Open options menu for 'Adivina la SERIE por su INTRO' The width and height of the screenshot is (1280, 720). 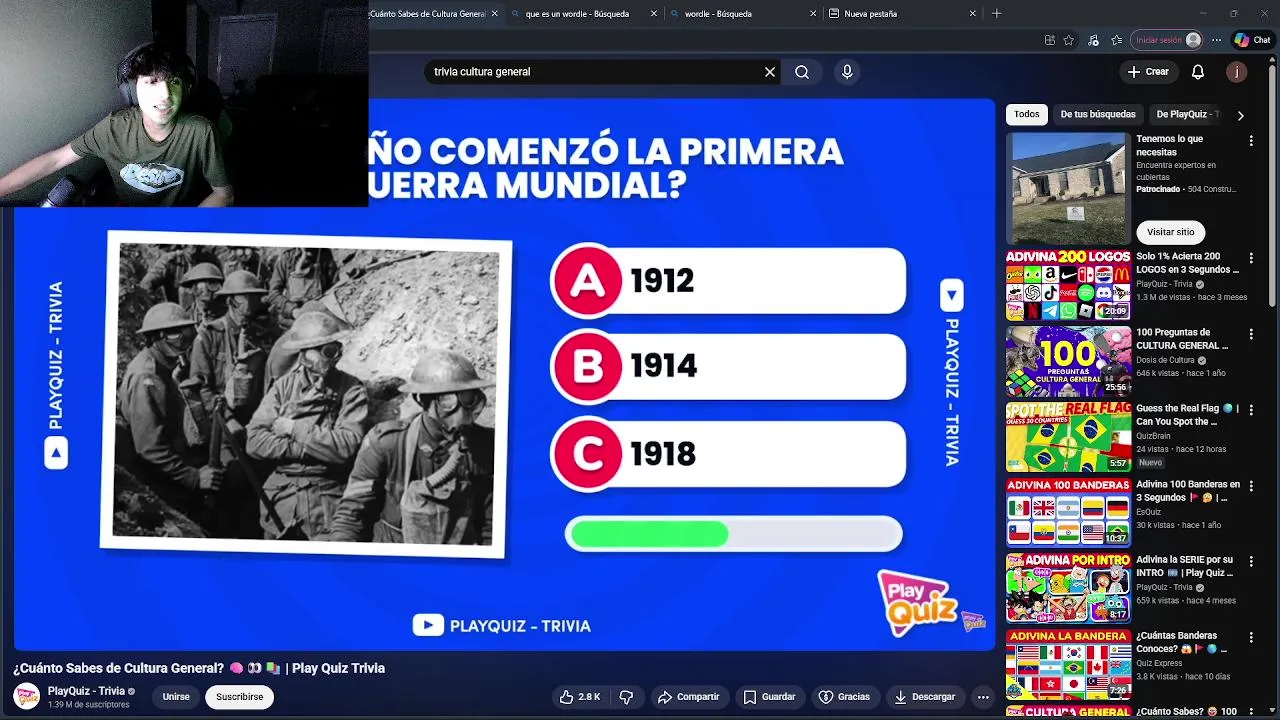[1251, 562]
